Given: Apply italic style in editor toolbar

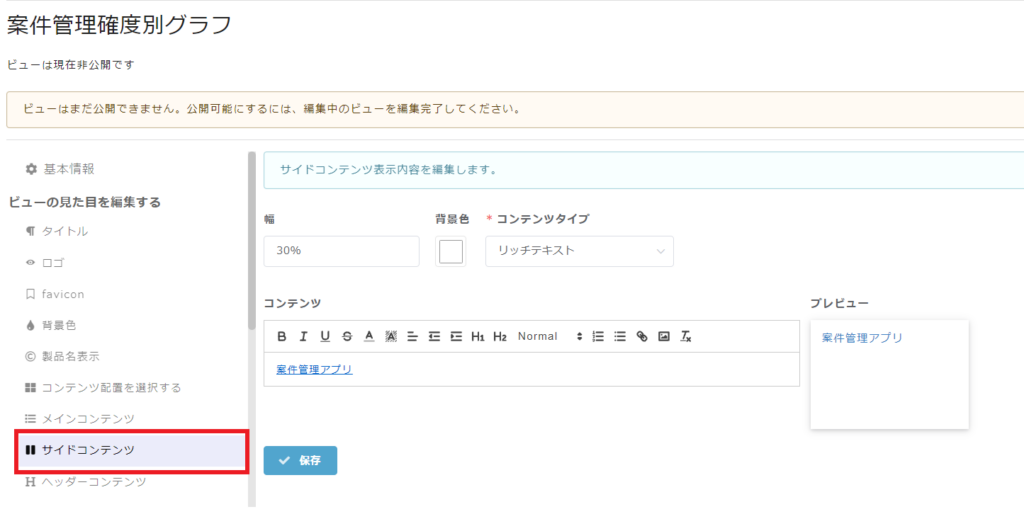Looking at the screenshot, I should (303, 336).
